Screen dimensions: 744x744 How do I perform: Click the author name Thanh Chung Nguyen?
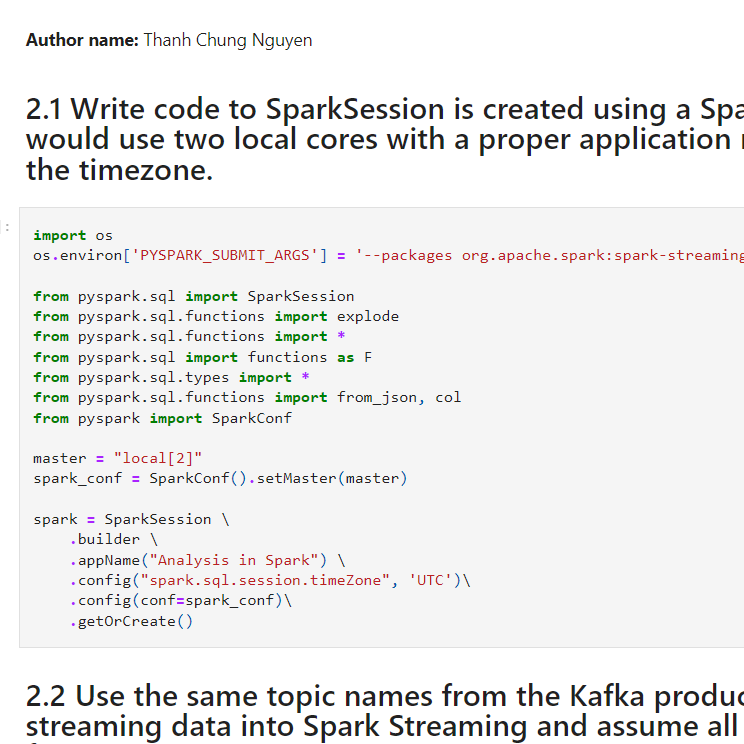pos(227,40)
